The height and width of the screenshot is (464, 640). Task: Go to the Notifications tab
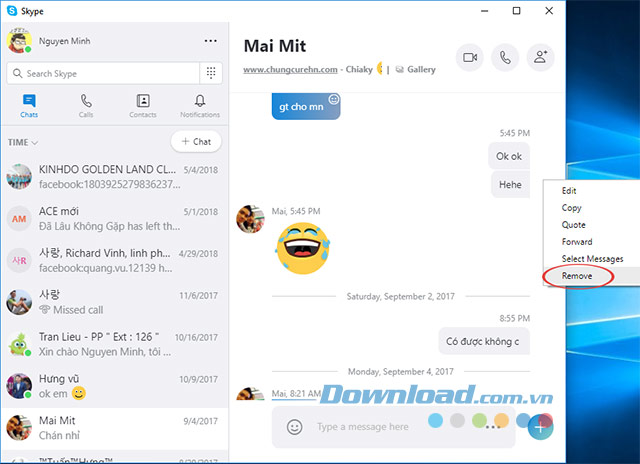click(x=200, y=106)
